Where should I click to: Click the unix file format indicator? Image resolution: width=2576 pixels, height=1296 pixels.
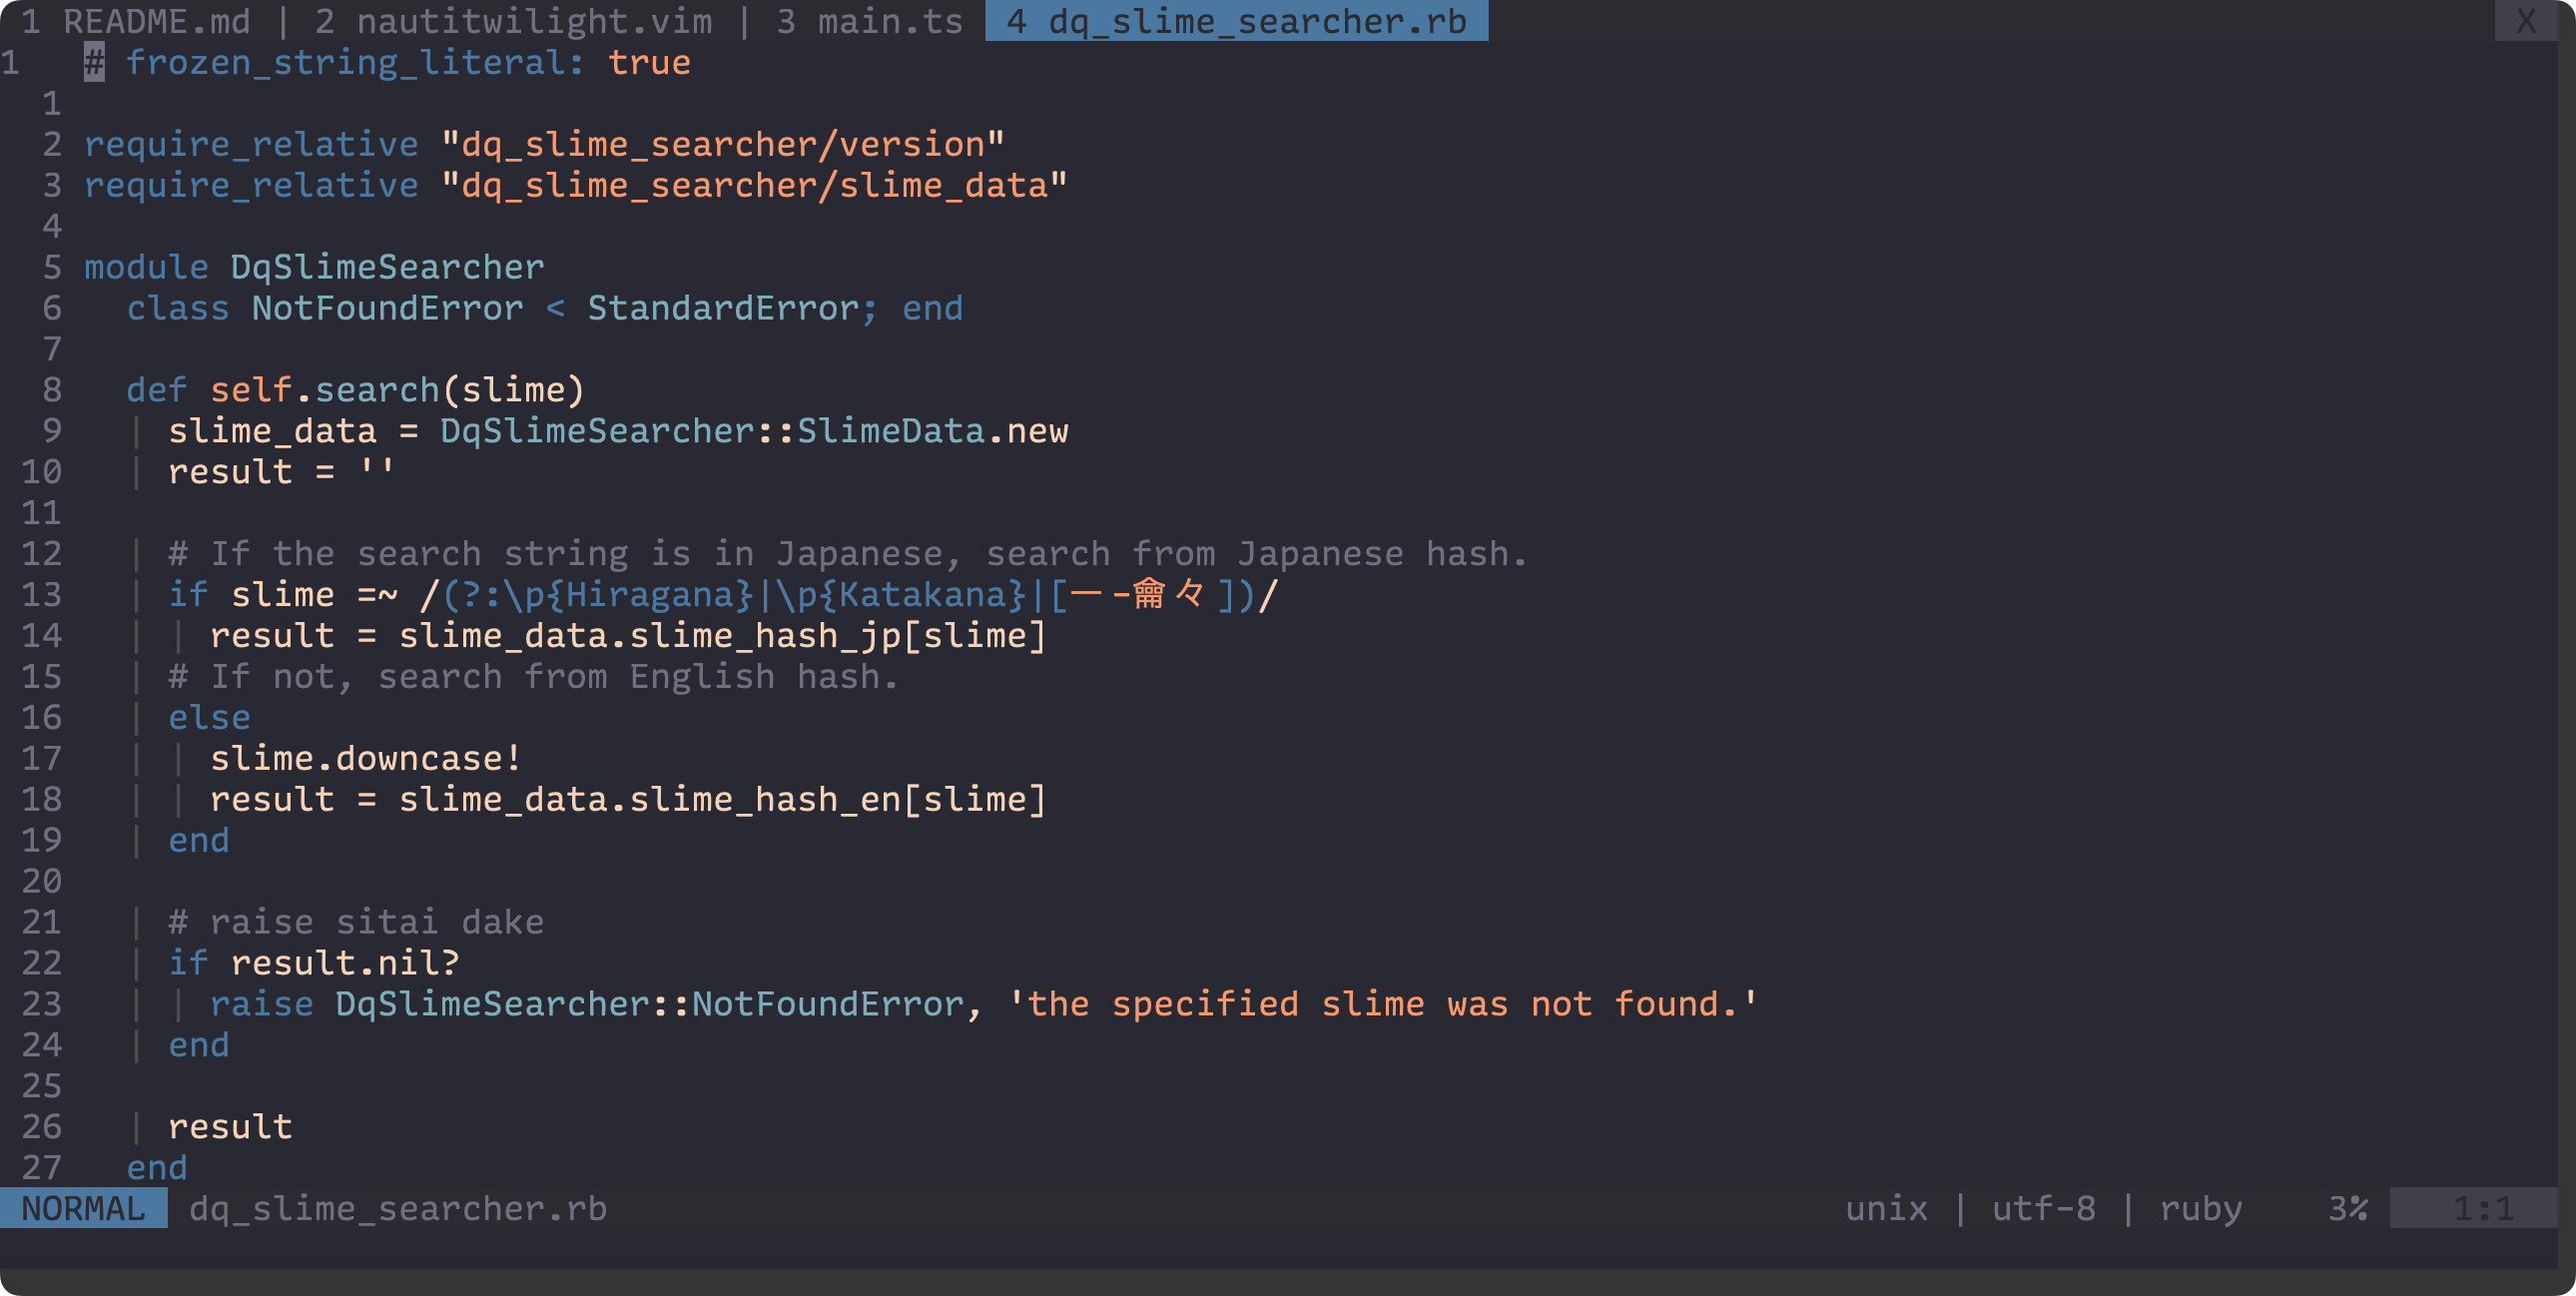click(1886, 1208)
